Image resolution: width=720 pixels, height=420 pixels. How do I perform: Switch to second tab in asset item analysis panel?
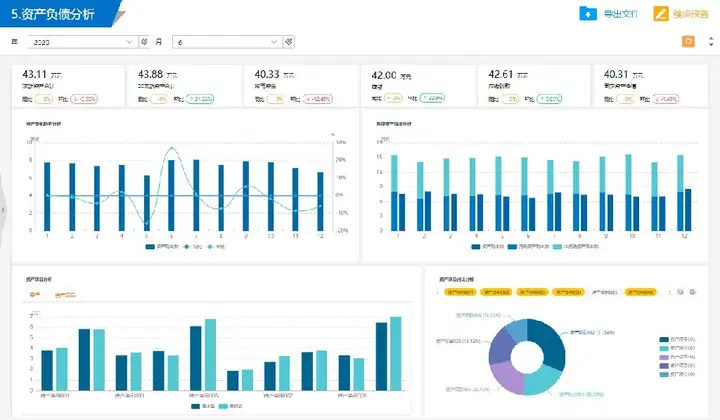(x=65, y=295)
